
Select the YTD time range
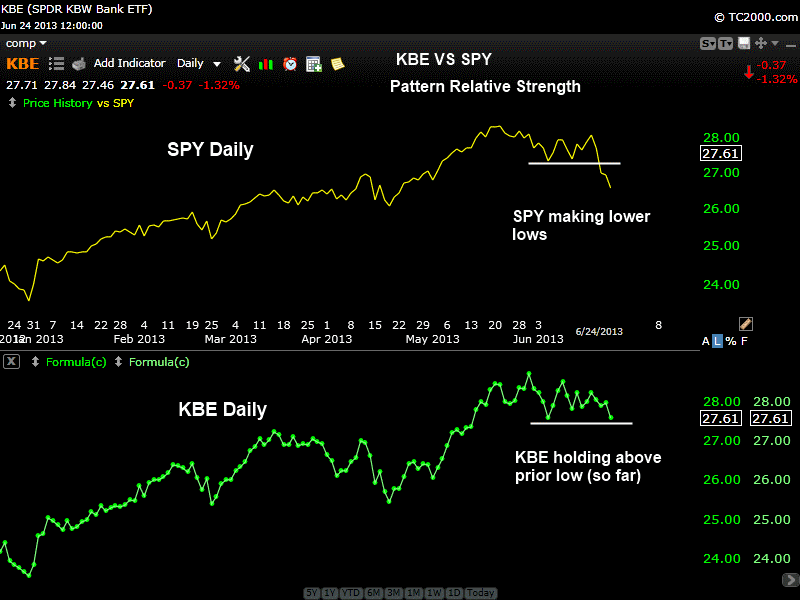click(351, 593)
